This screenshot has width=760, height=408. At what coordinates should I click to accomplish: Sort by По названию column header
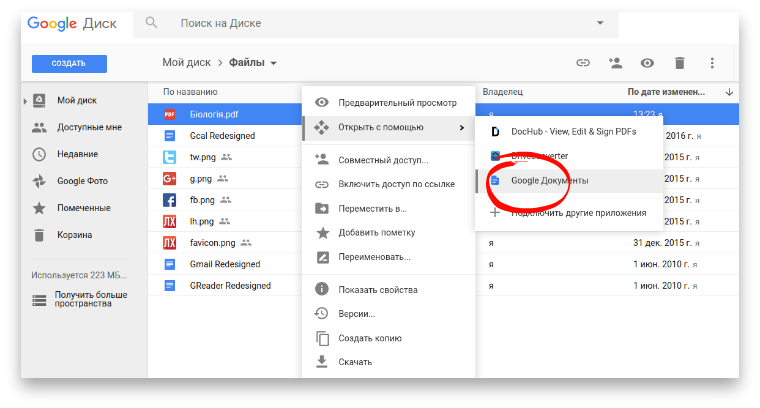190,92
